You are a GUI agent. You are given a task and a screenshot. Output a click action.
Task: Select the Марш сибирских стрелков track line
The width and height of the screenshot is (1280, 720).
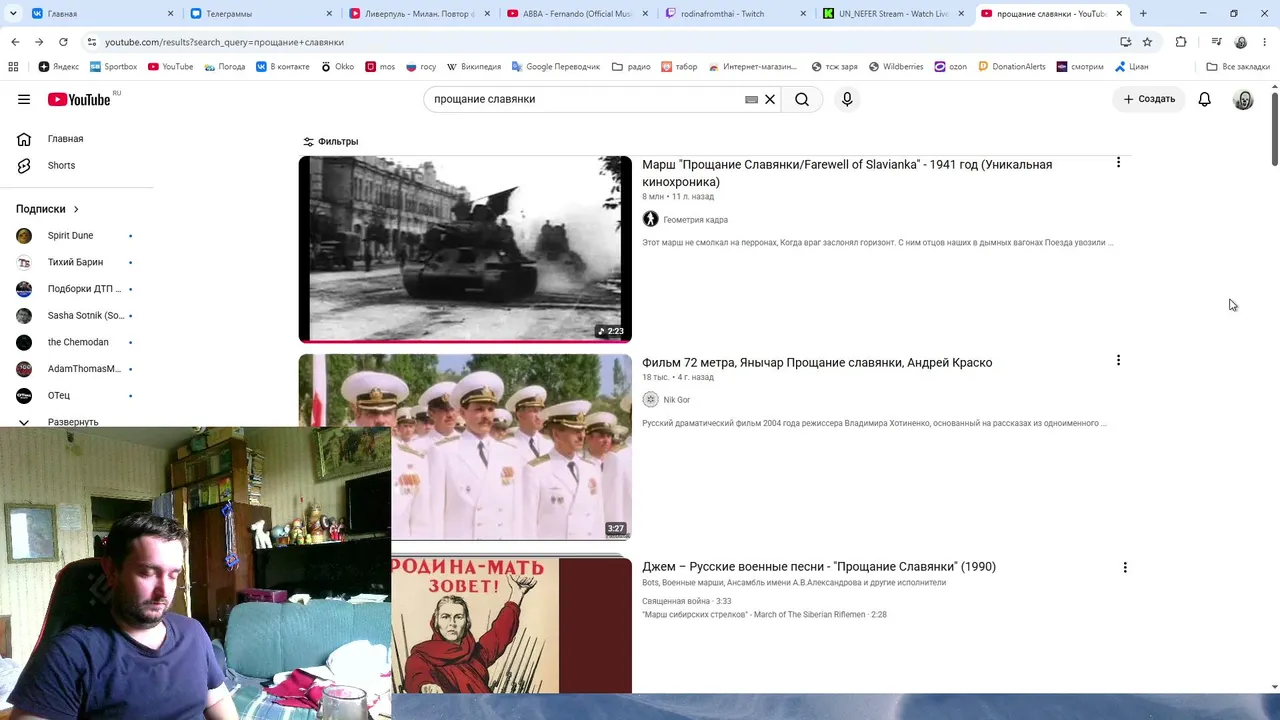(x=764, y=614)
